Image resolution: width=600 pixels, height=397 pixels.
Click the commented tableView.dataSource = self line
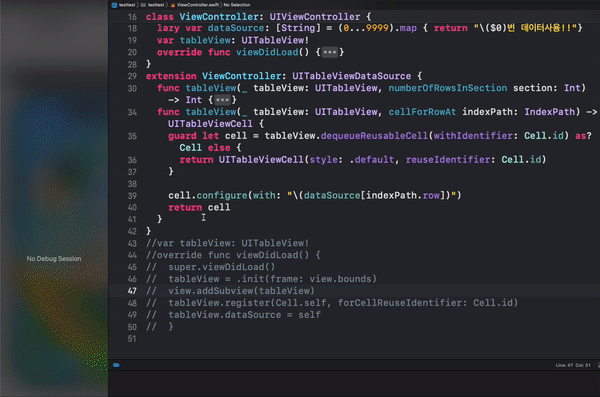(x=233, y=315)
